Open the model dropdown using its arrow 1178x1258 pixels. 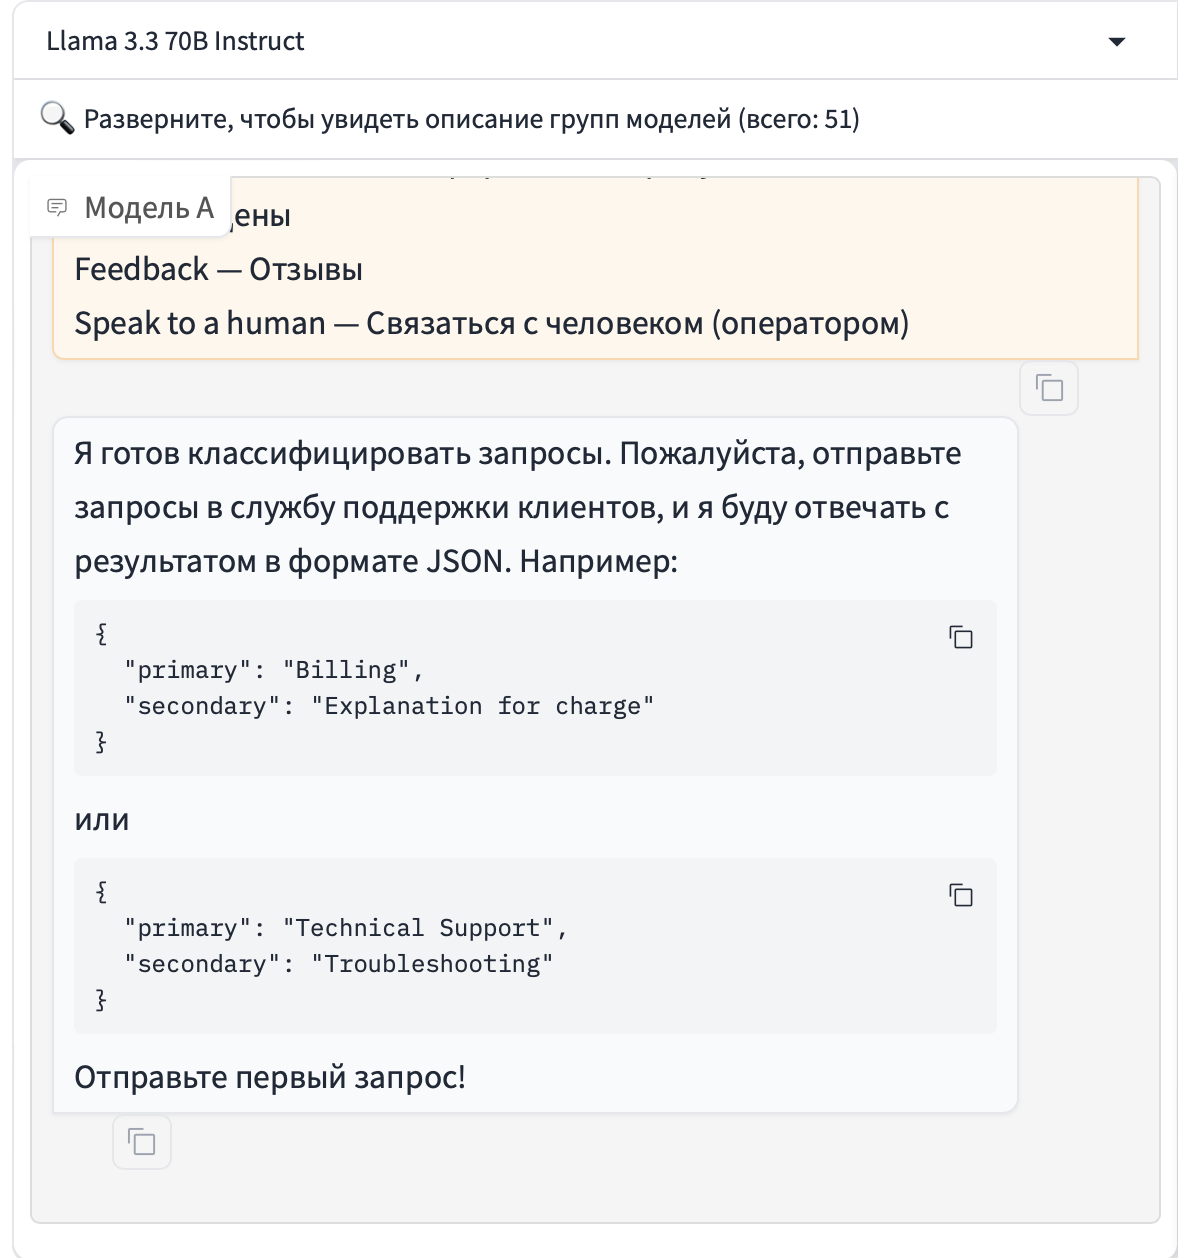[x=1117, y=42]
